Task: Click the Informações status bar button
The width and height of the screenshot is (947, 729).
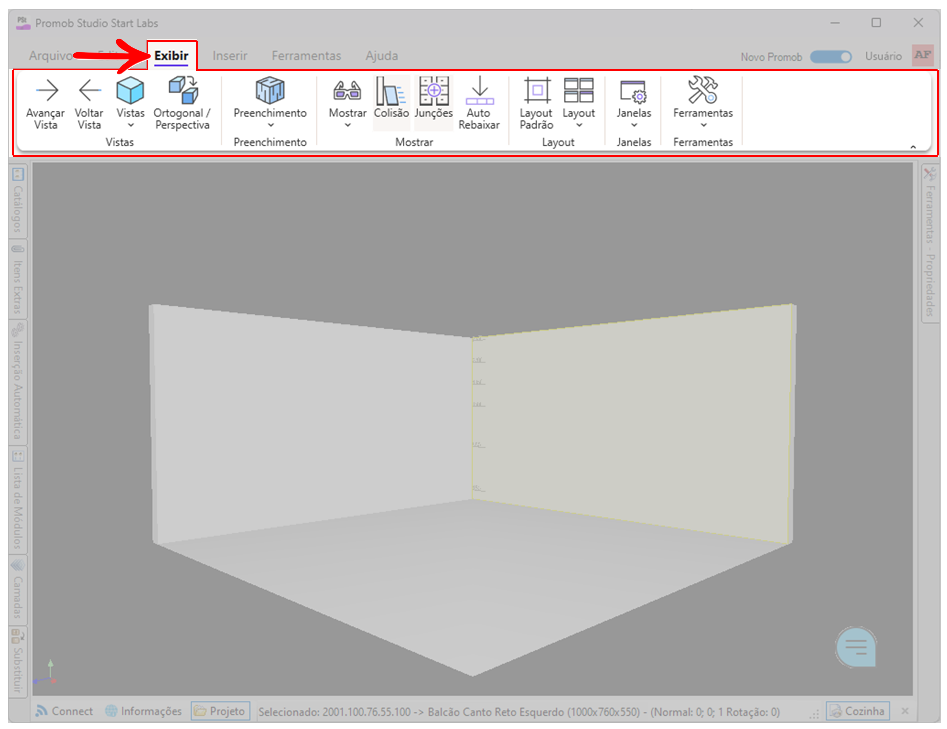Action: click(x=144, y=711)
